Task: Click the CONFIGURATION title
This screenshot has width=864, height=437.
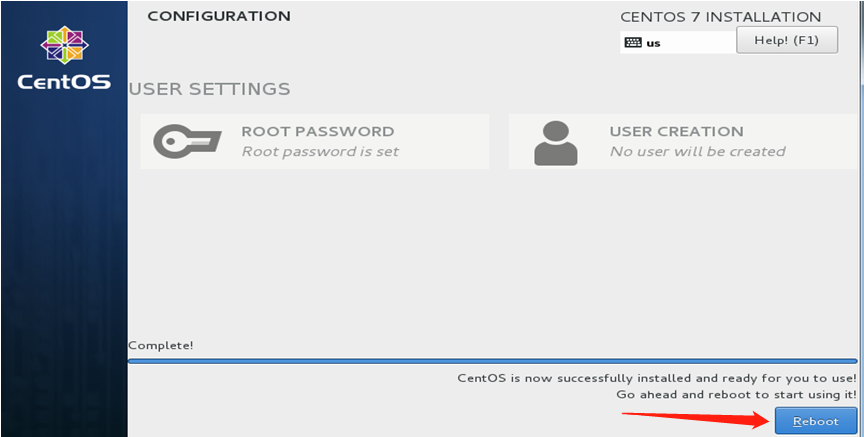Action: pyautogui.click(x=219, y=17)
